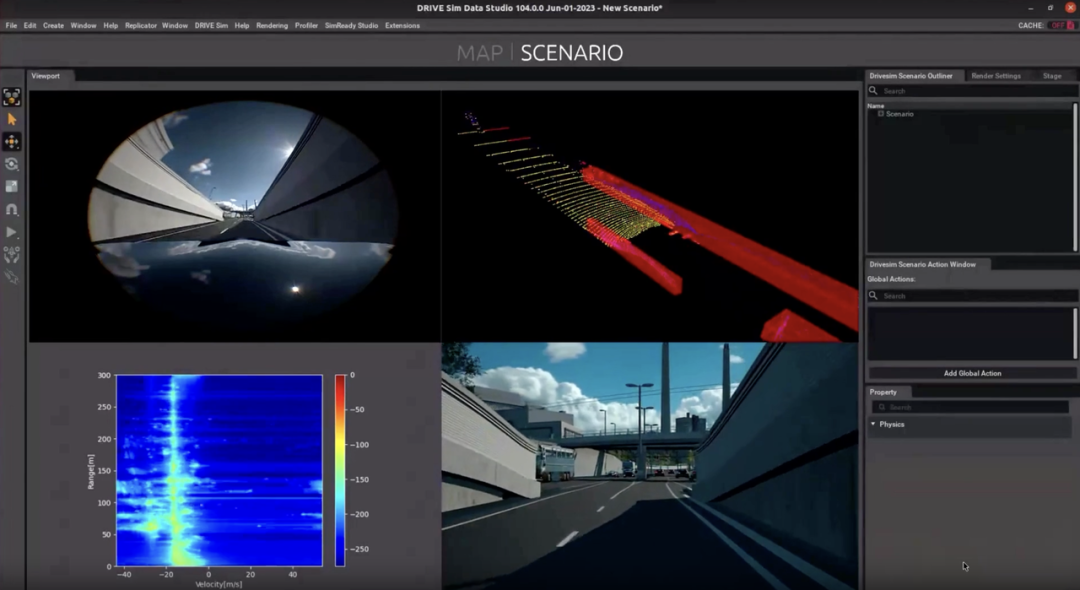Pick the Scale tool icon

[12, 186]
